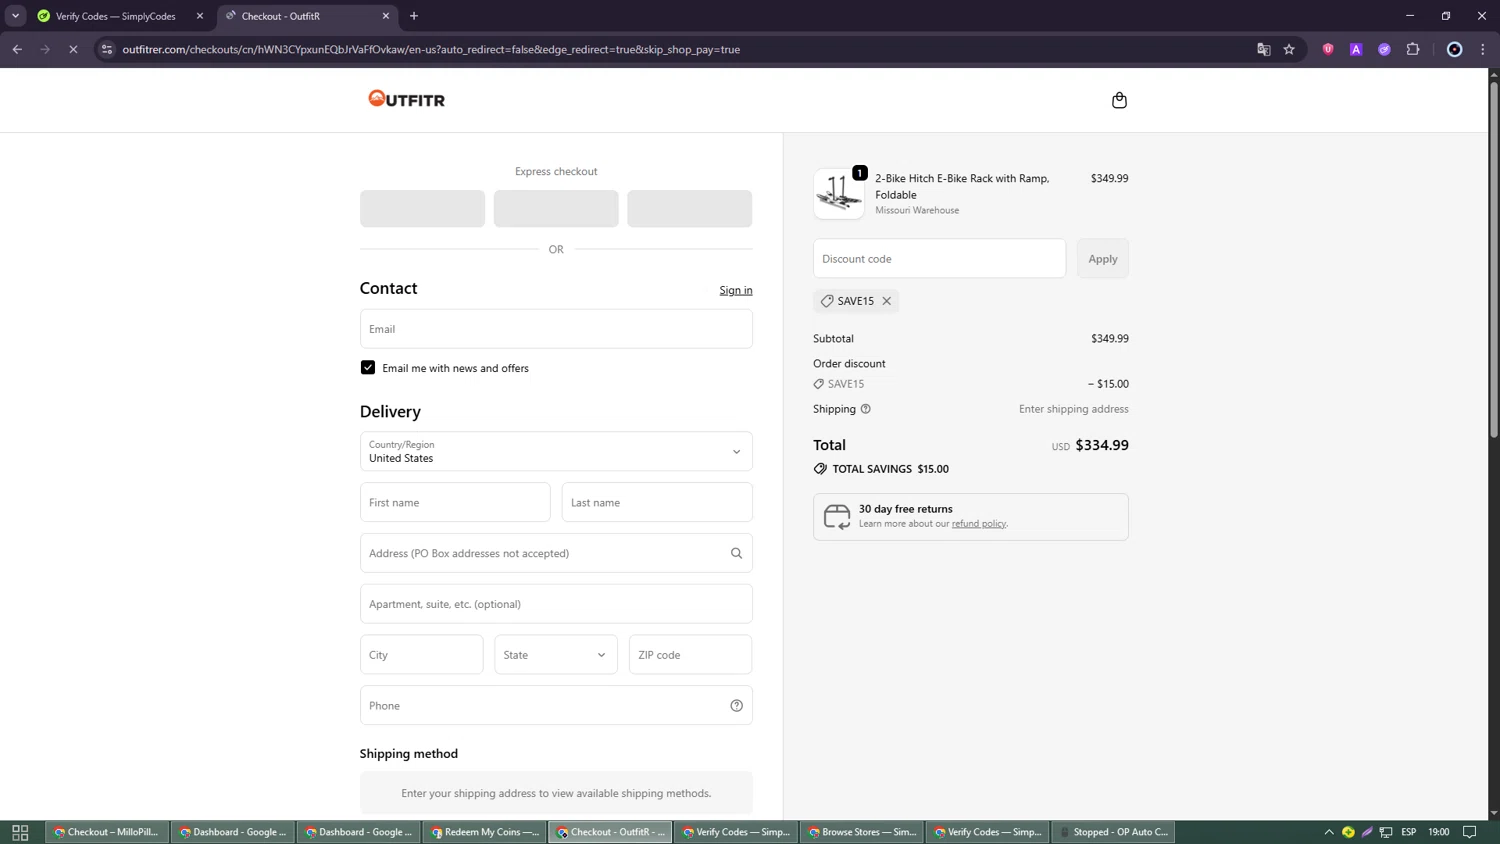The width and height of the screenshot is (1500, 844).
Task: Bookmark this page with the star icon
Action: pos(1289,49)
